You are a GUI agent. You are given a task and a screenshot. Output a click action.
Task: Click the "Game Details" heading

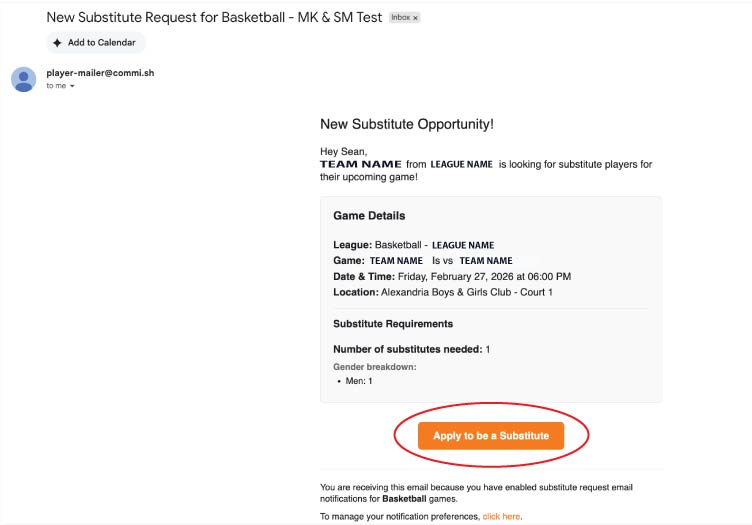tap(369, 216)
